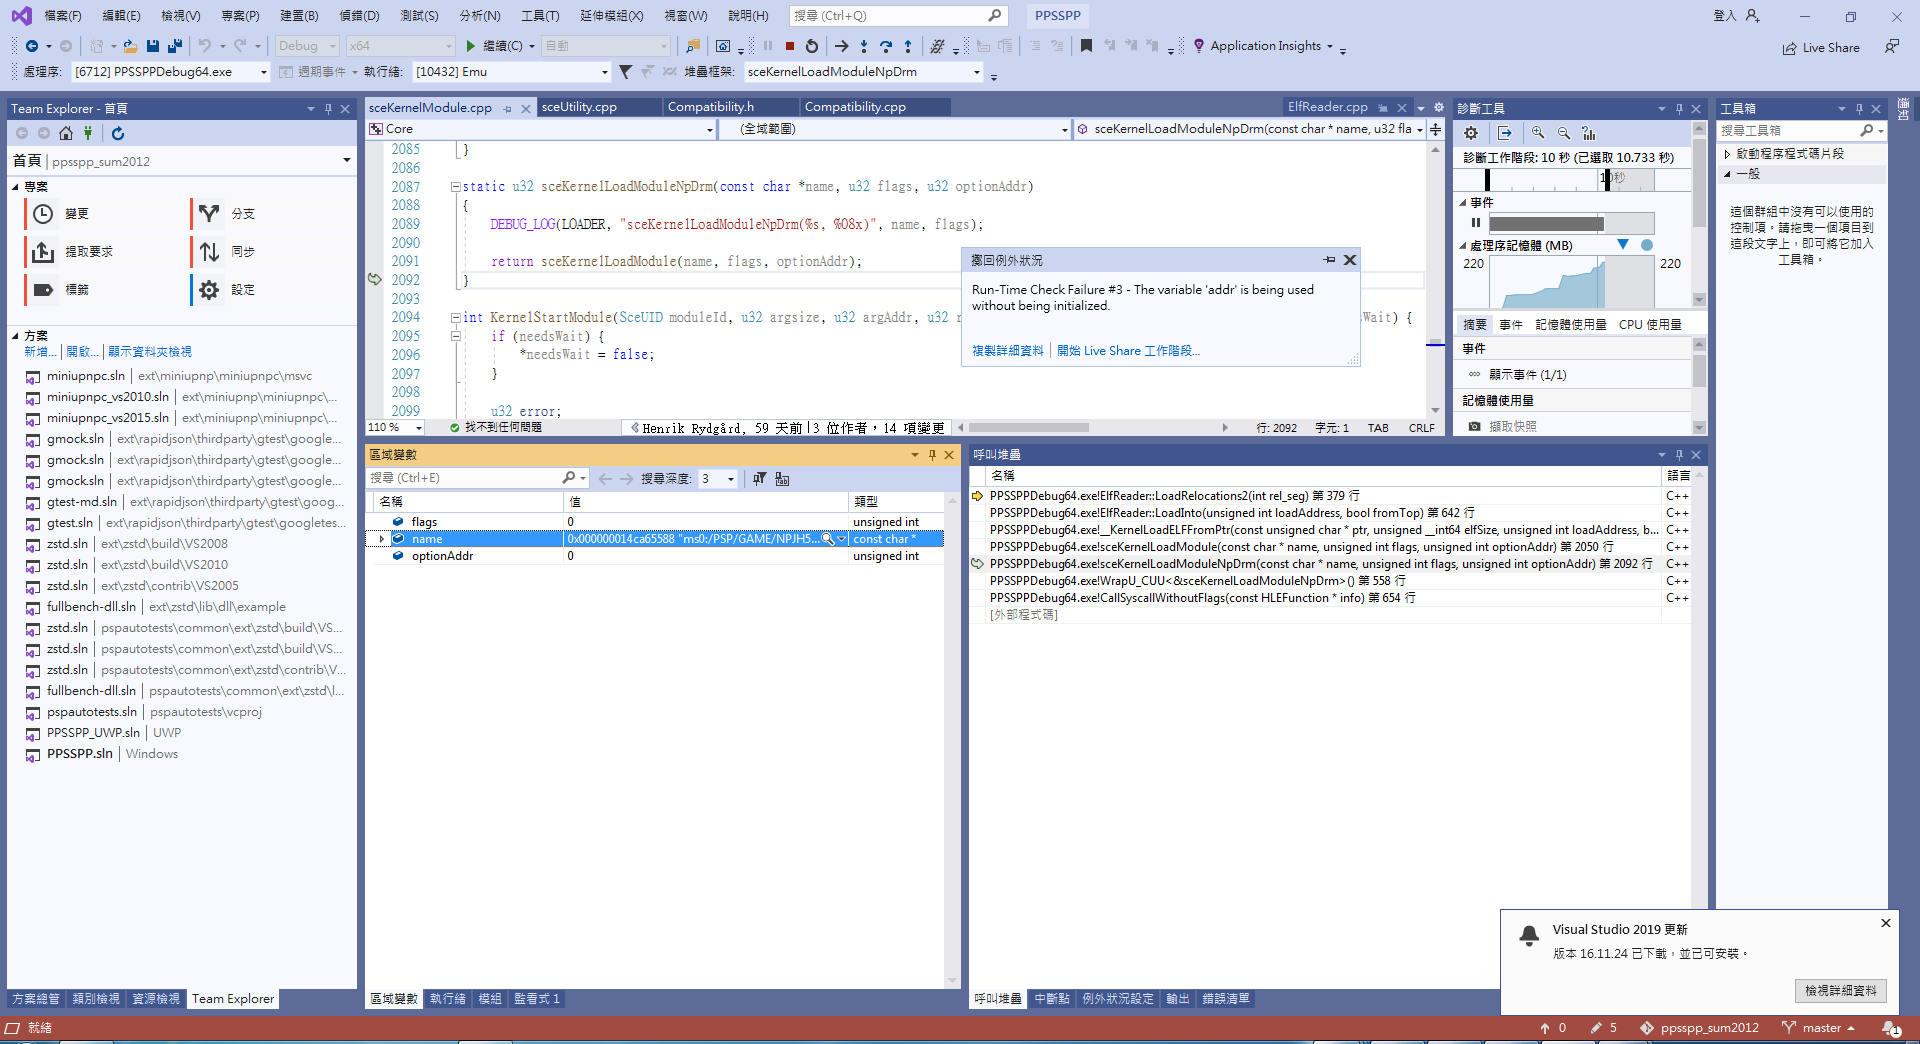
Task: Open the 變更 (Changes) tile
Action: coord(105,214)
